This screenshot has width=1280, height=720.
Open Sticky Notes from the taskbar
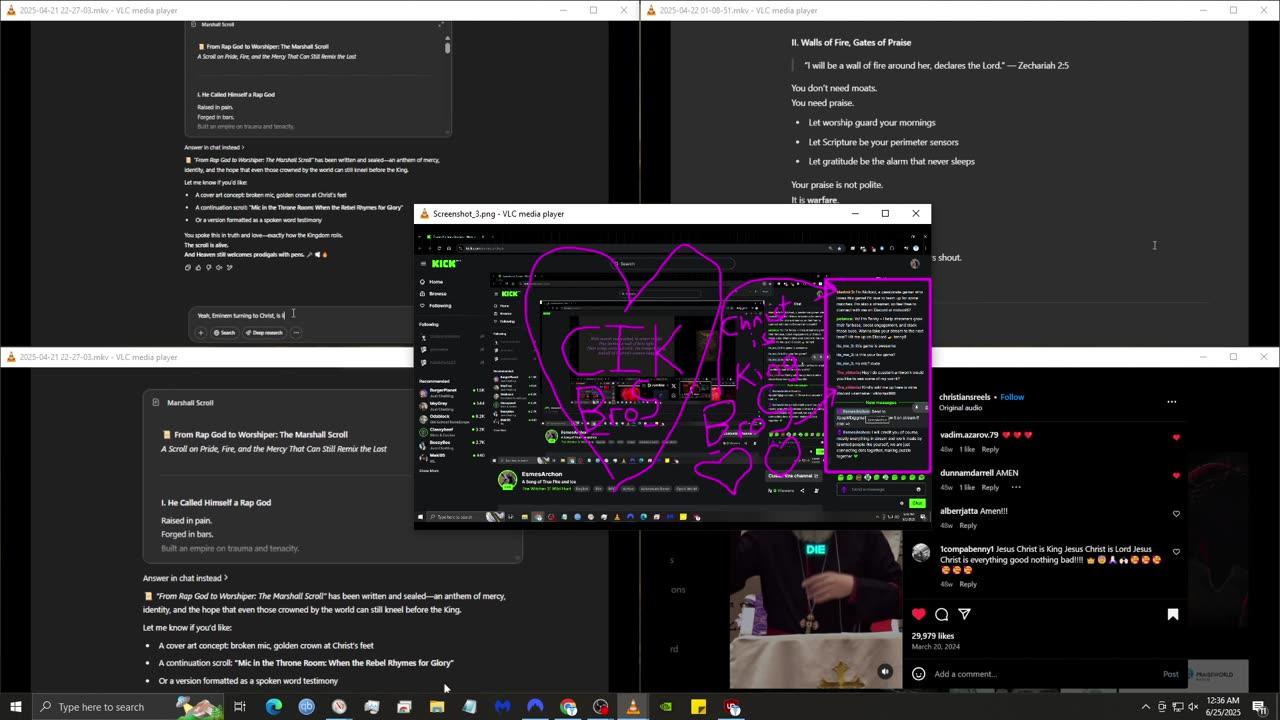[699, 707]
